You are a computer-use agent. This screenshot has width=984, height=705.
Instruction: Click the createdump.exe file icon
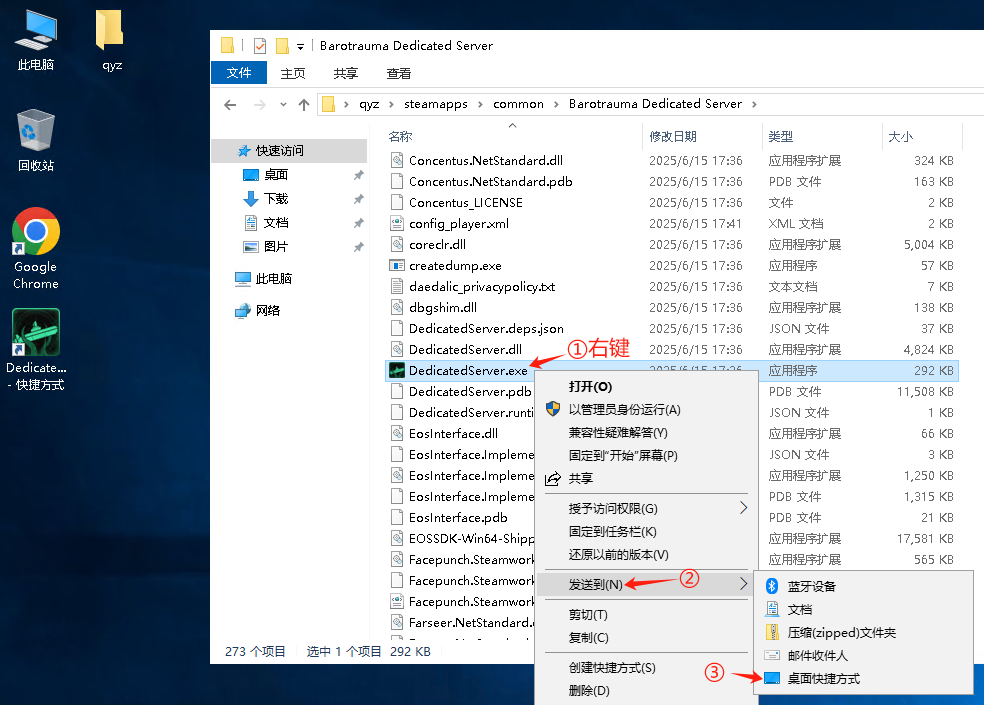click(397, 266)
